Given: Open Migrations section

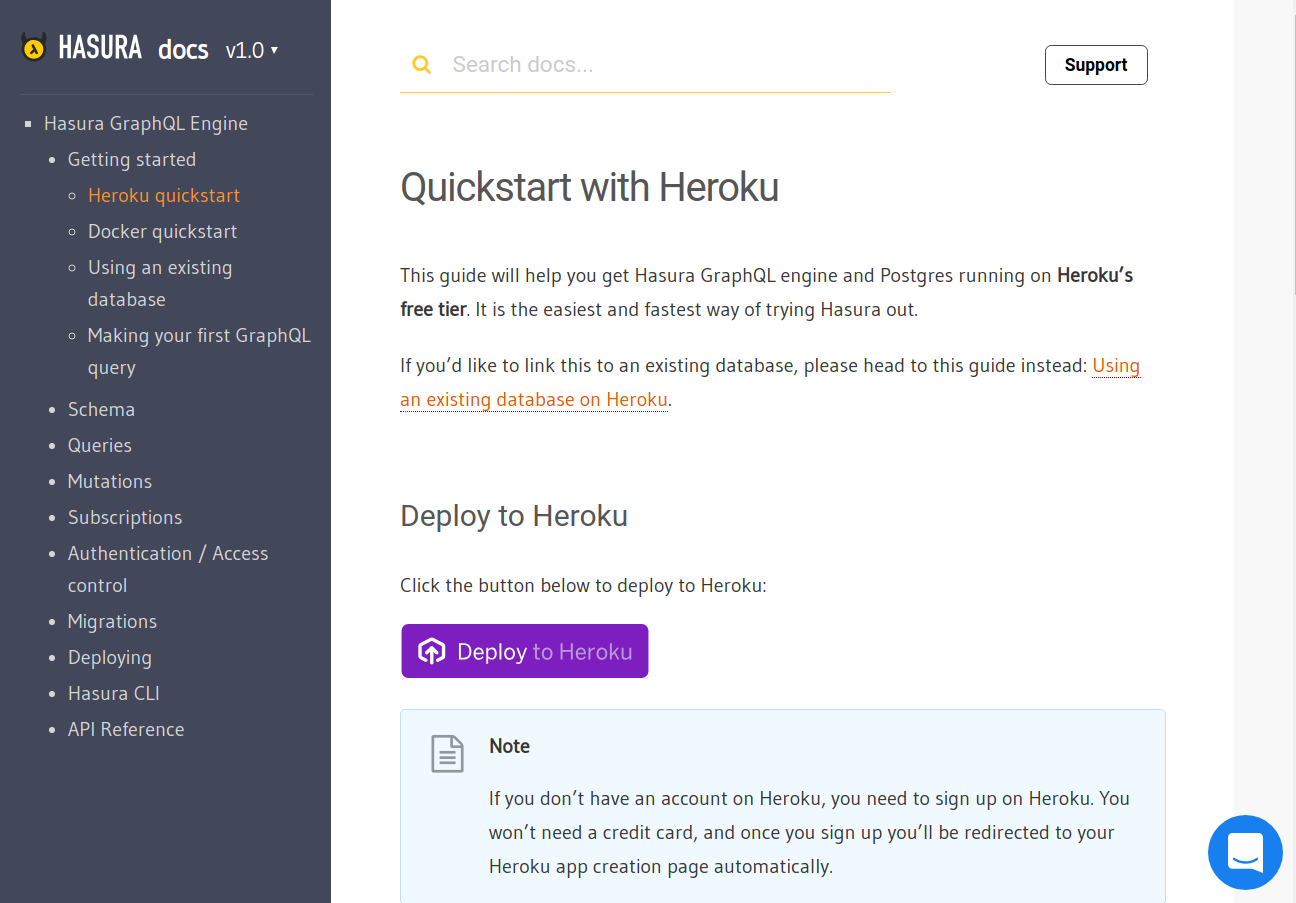Looking at the screenshot, I should point(112,622).
